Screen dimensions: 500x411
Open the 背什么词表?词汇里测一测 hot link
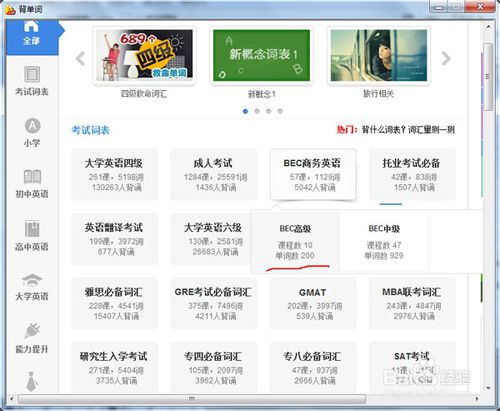click(408, 130)
